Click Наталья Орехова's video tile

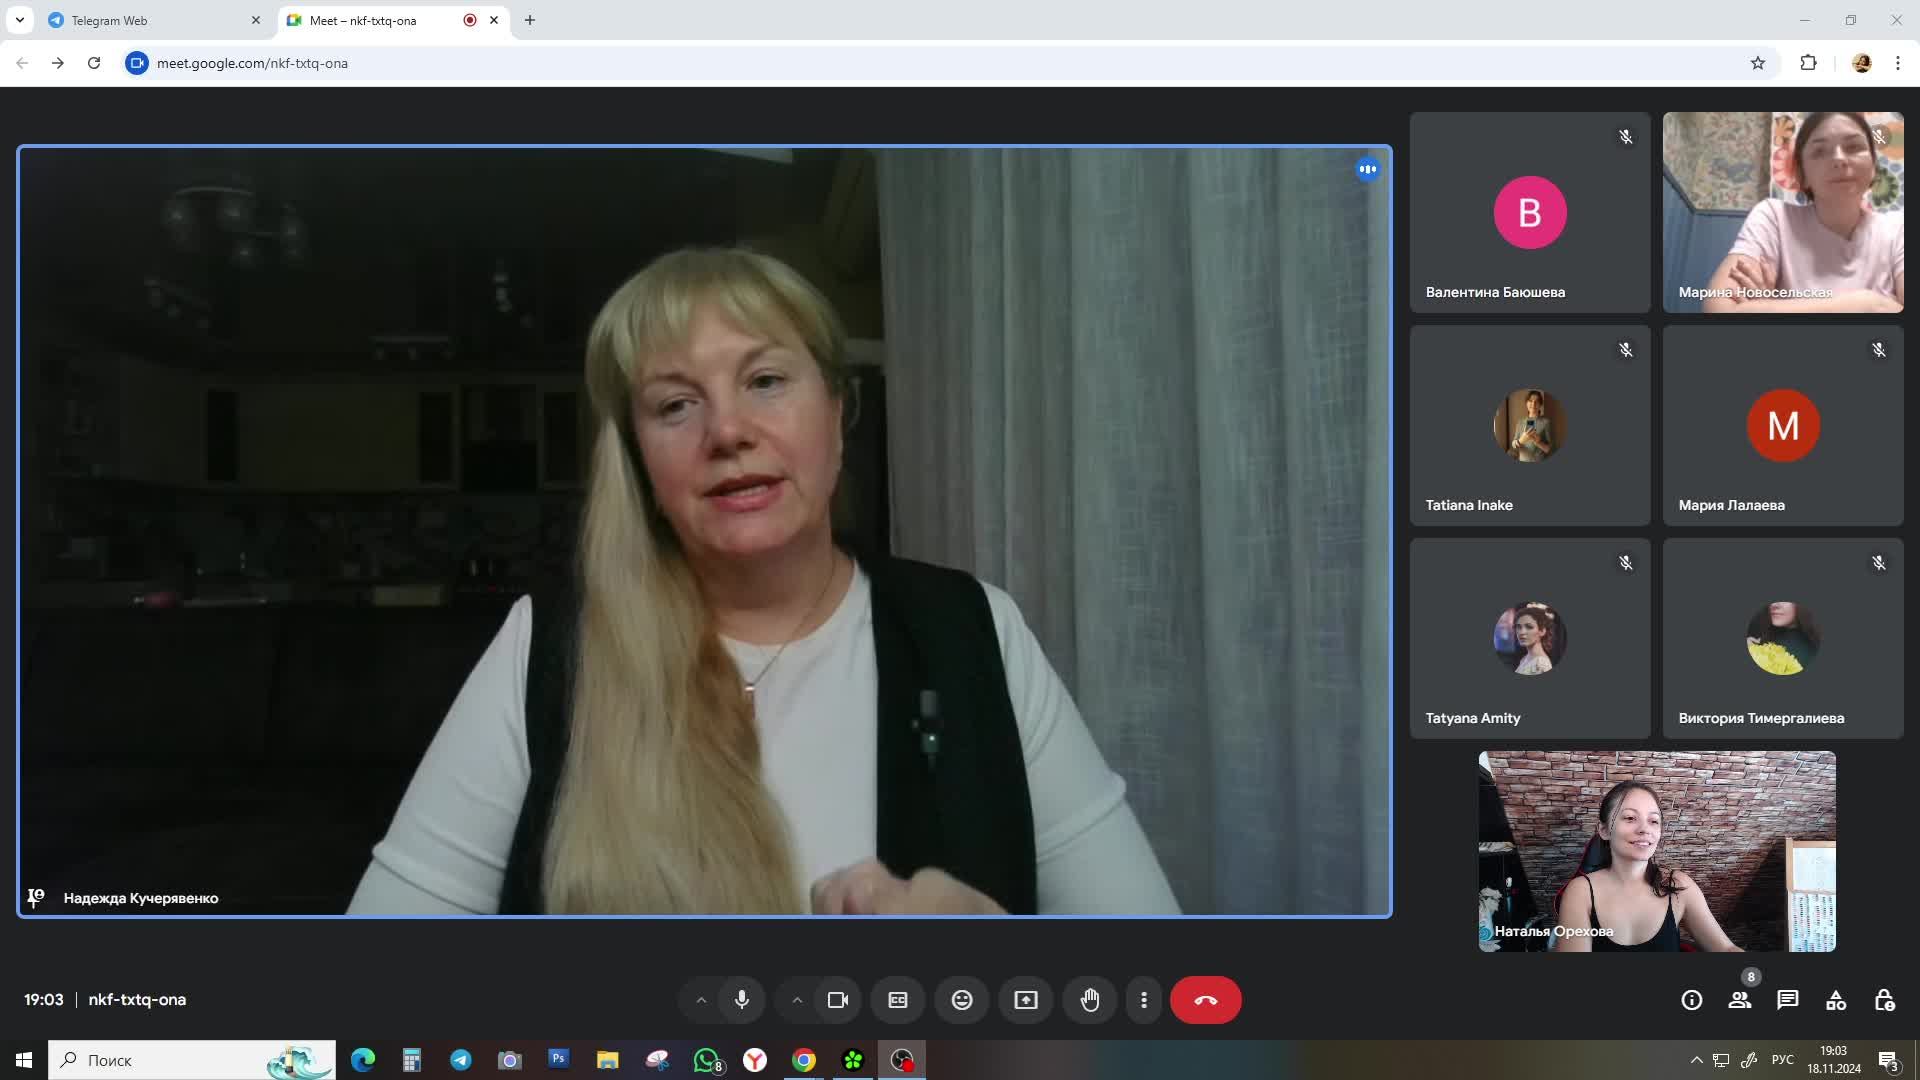pos(1657,851)
